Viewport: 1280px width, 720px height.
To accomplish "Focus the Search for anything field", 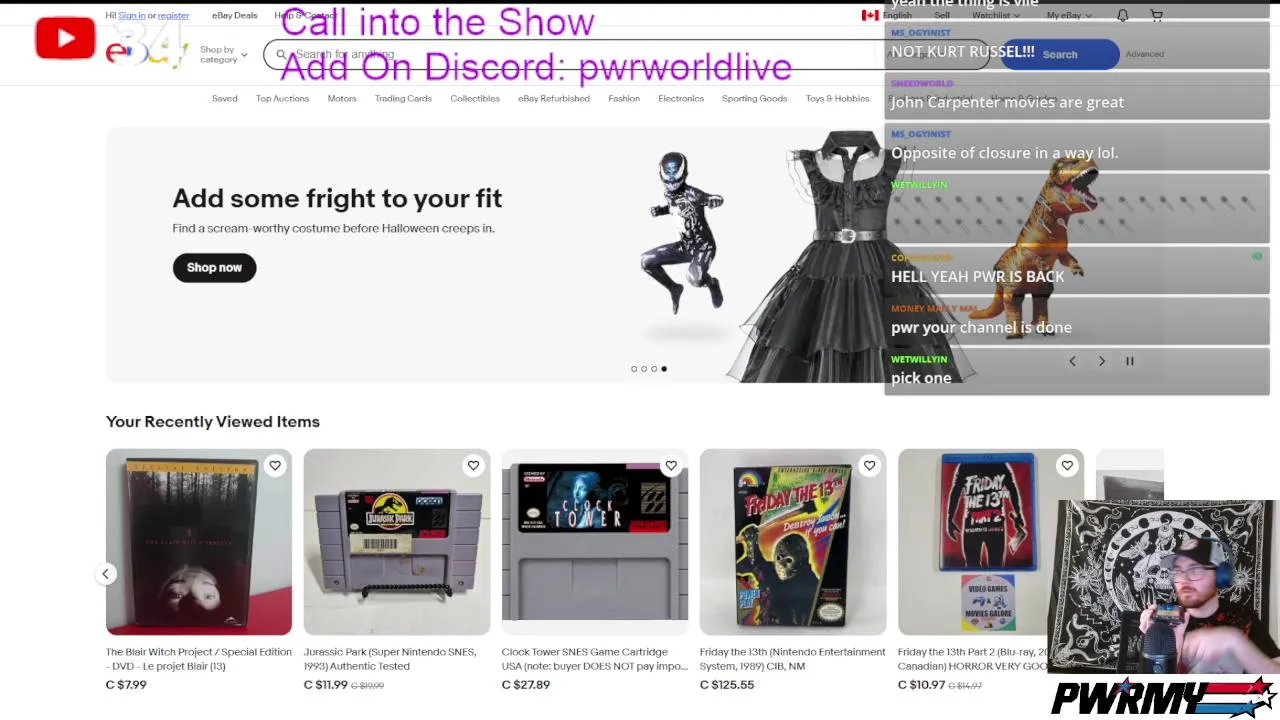I will coord(627,54).
